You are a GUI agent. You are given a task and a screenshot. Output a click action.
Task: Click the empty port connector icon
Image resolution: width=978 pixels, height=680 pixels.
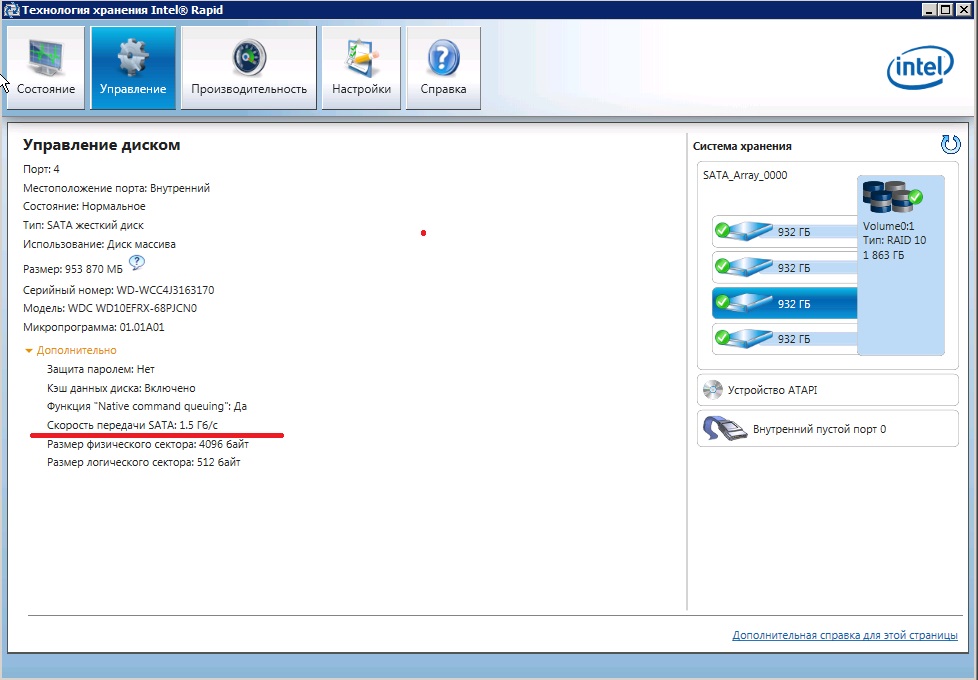[x=724, y=429]
